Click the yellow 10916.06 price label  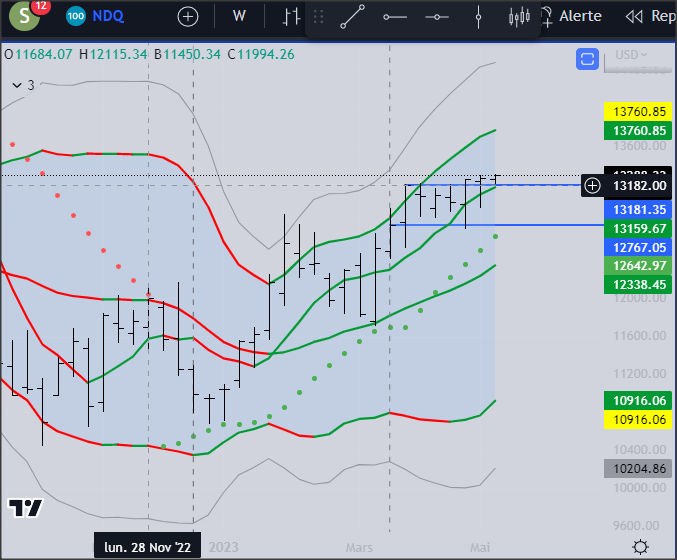[638, 420]
